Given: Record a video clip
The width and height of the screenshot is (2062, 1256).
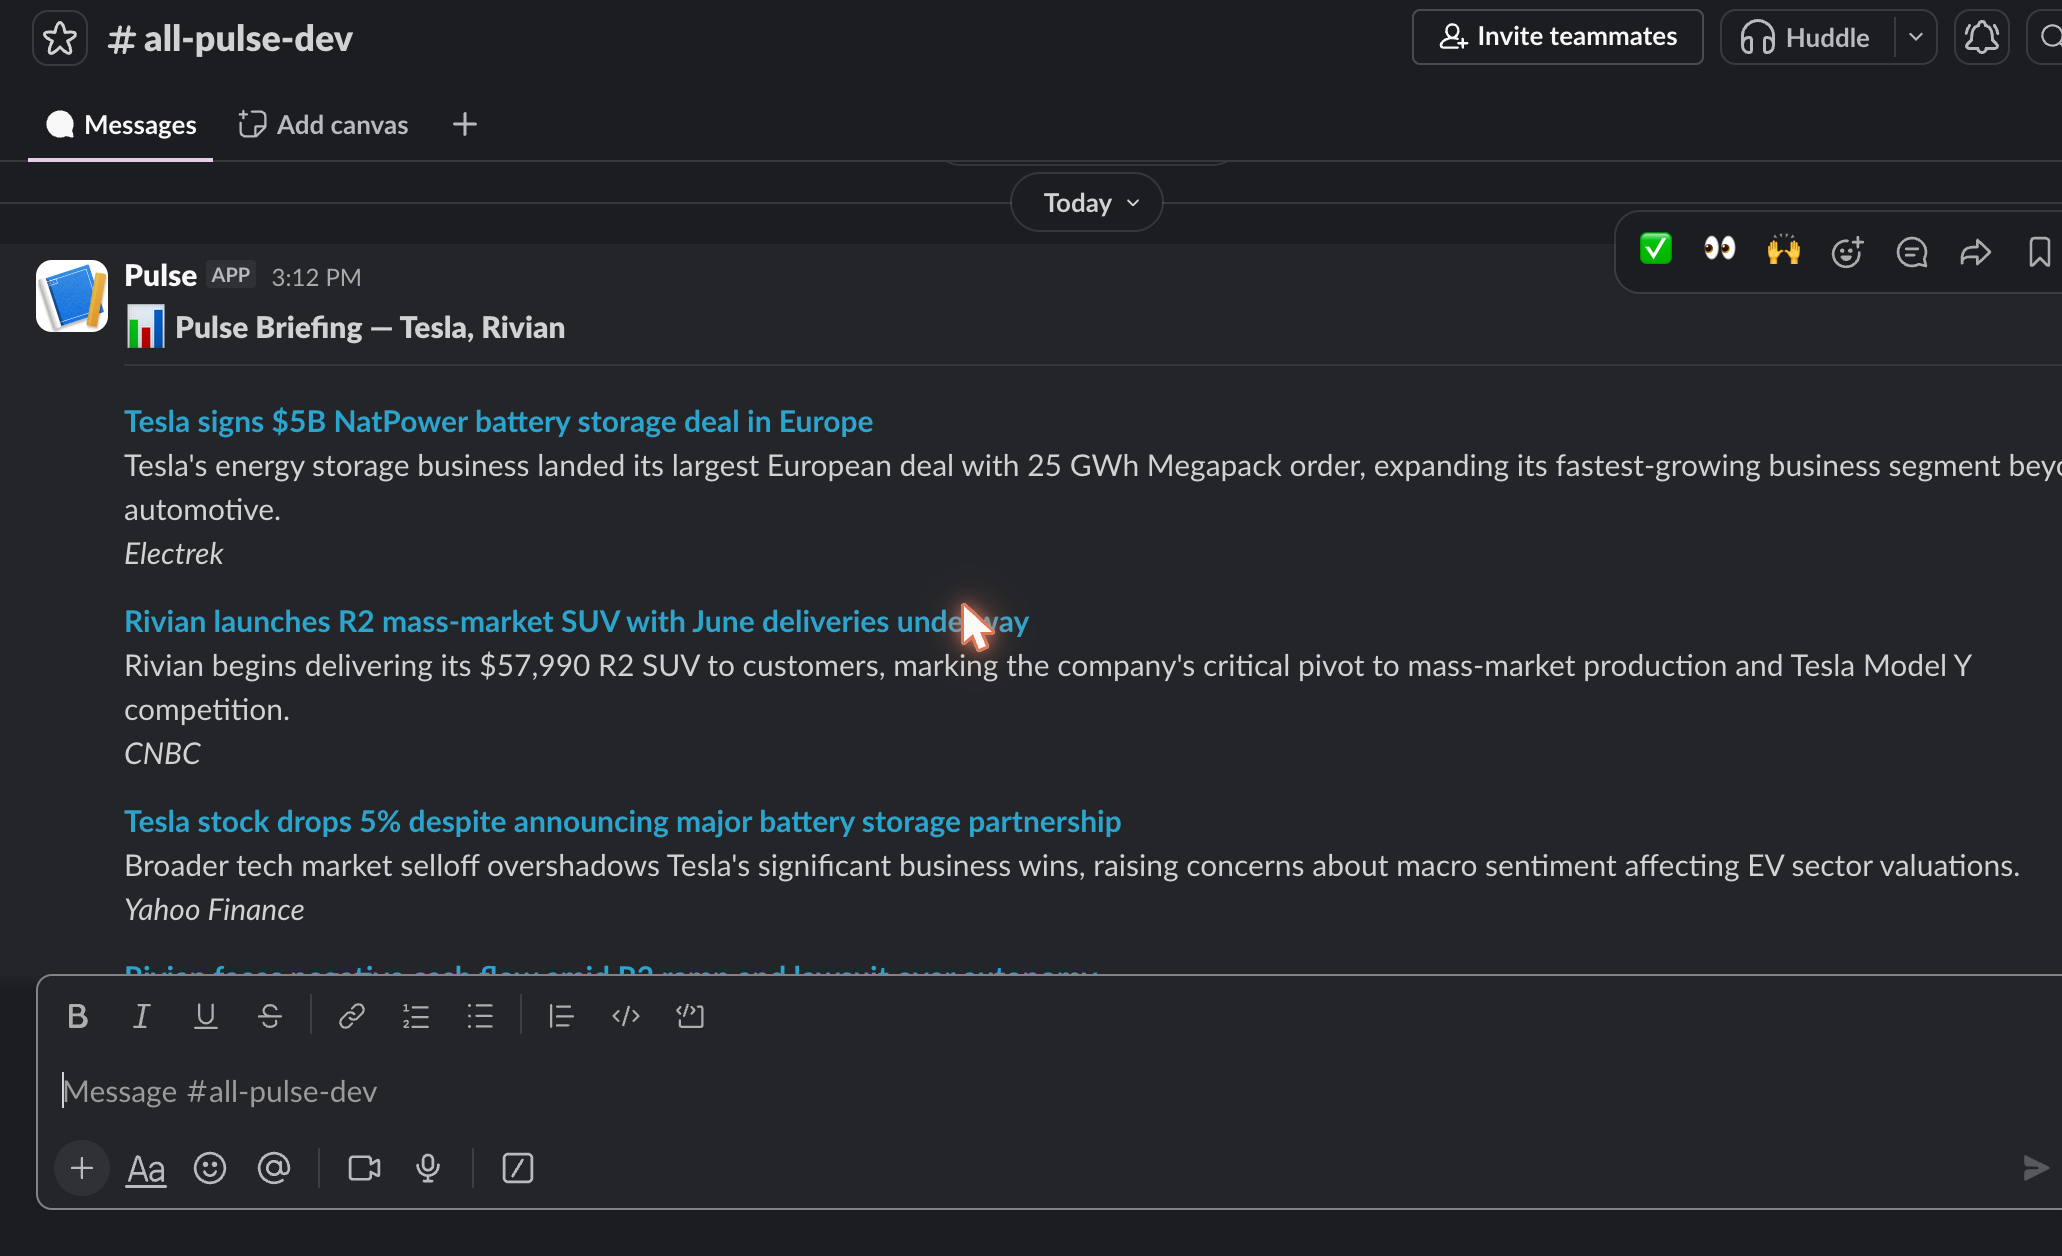Looking at the screenshot, I should [x=364, y=1168].
